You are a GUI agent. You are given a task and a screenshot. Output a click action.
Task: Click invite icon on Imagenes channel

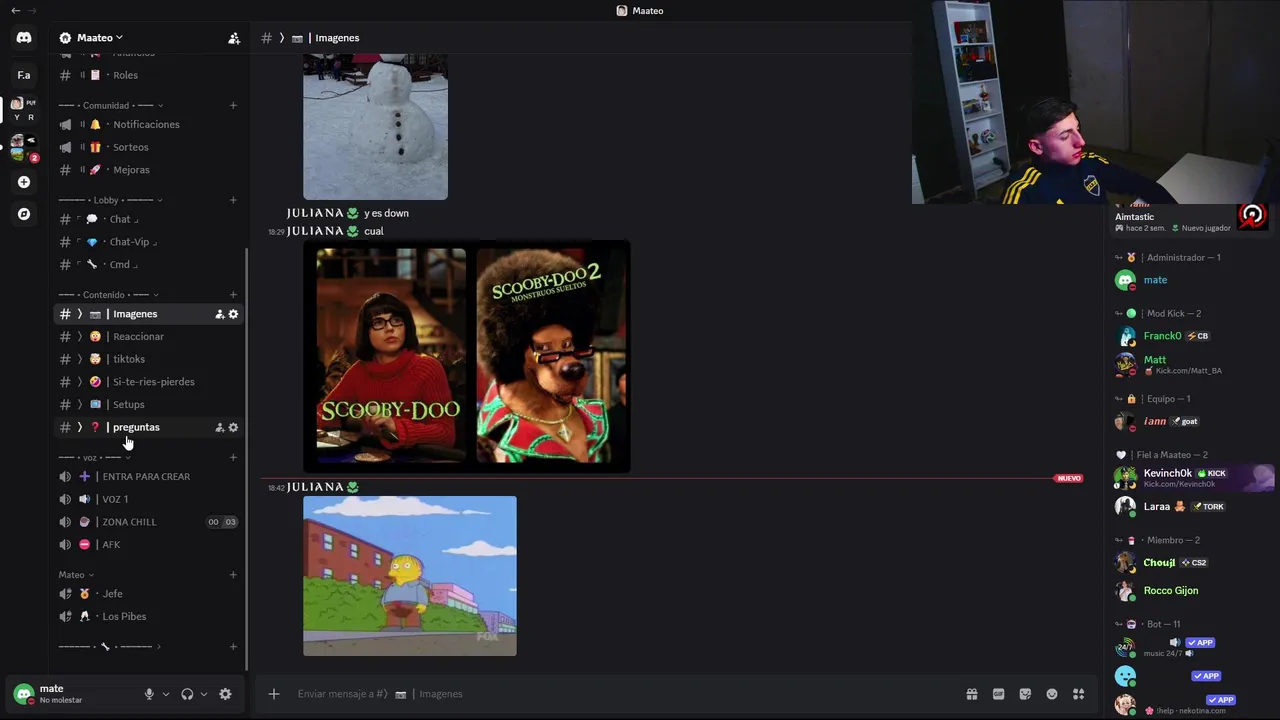point(220,314)
